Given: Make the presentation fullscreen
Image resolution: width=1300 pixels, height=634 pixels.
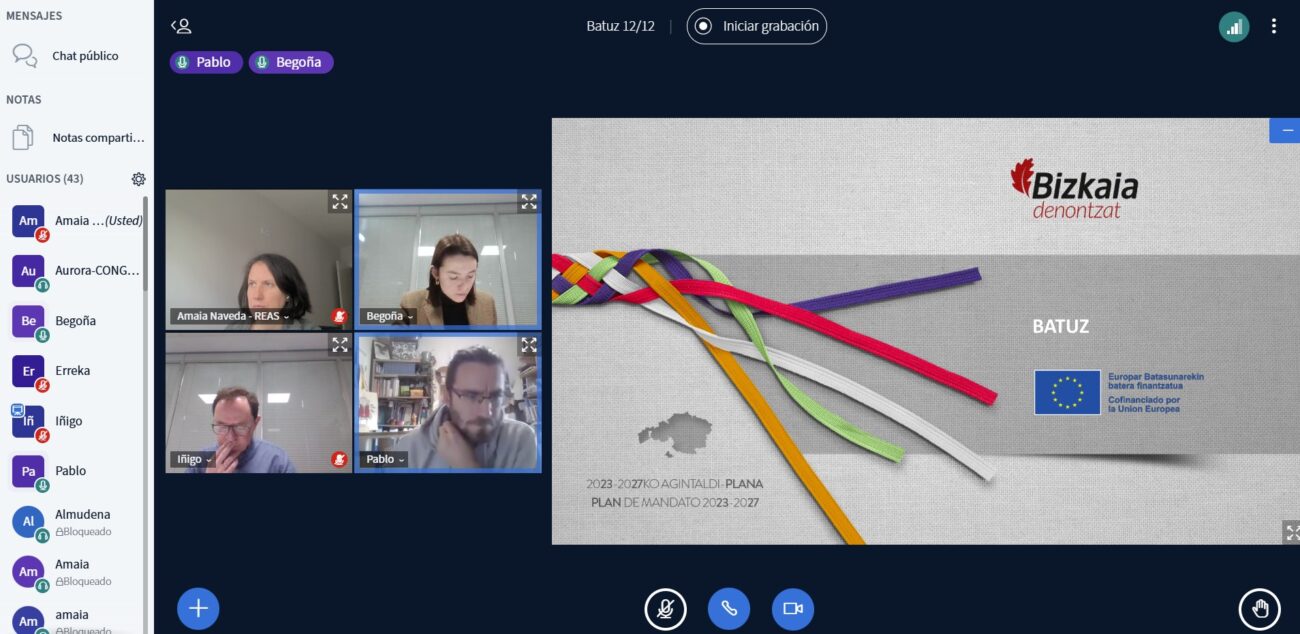Looking at the screenshot, I should tap(1291, 533).
